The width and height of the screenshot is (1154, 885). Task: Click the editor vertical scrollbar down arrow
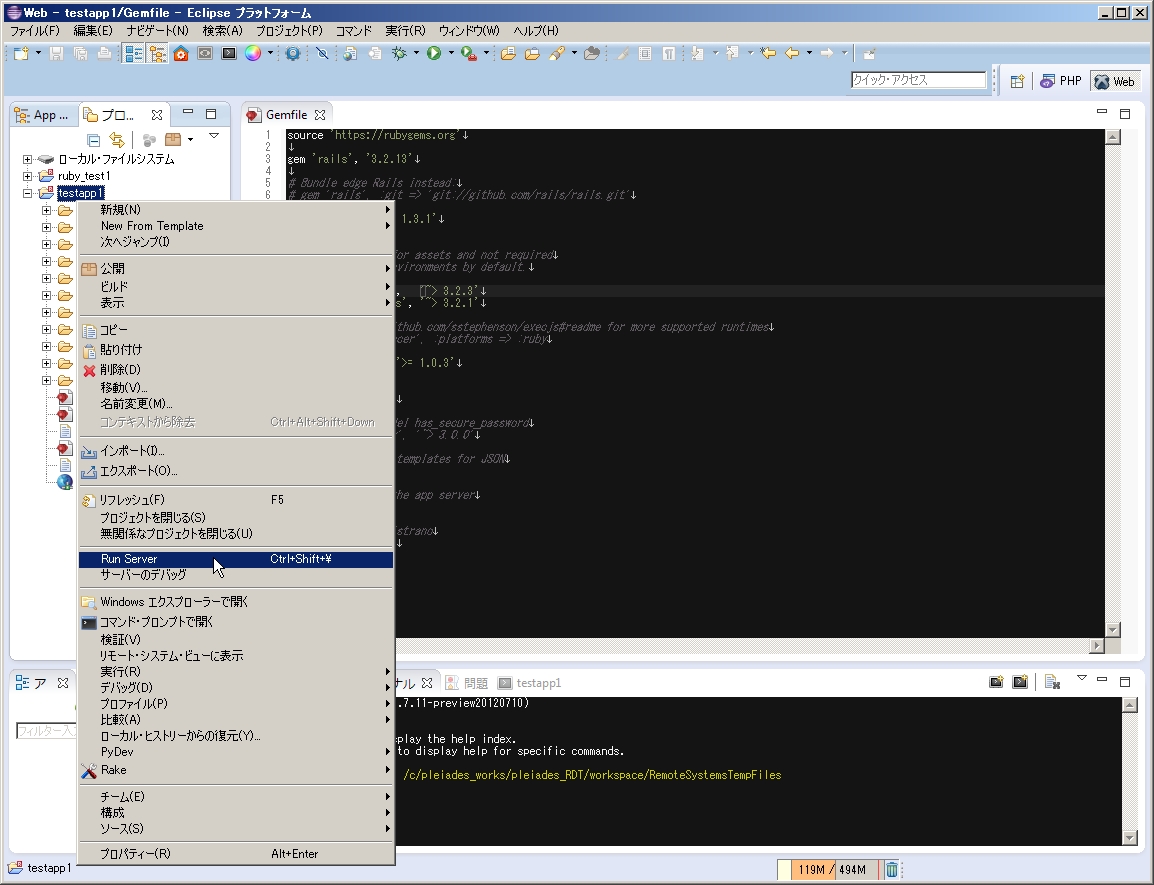point(1113,630)
